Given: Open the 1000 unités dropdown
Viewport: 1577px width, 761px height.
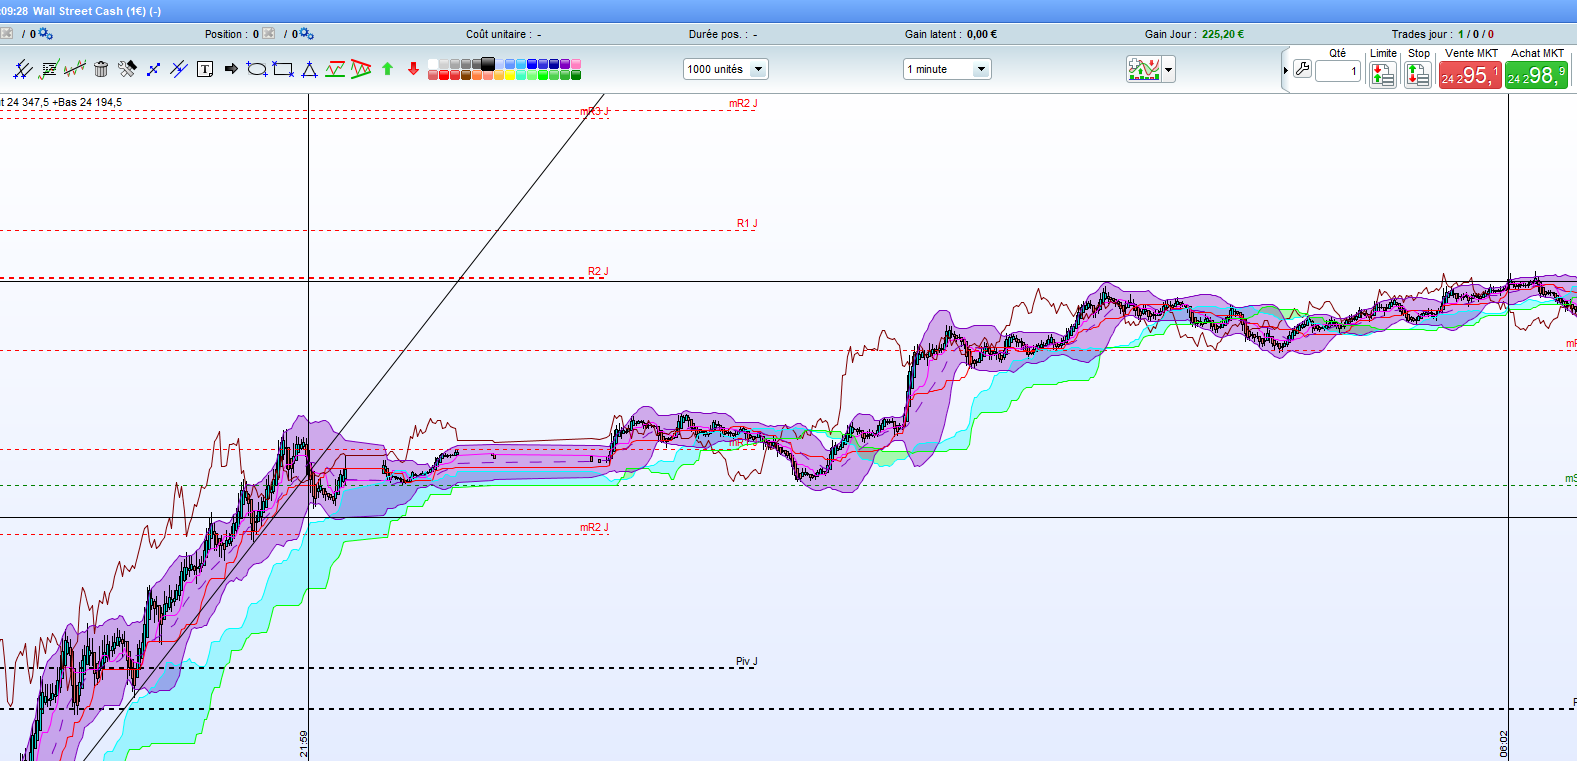Looking at the screenshot, I should (x=726, y=69).
